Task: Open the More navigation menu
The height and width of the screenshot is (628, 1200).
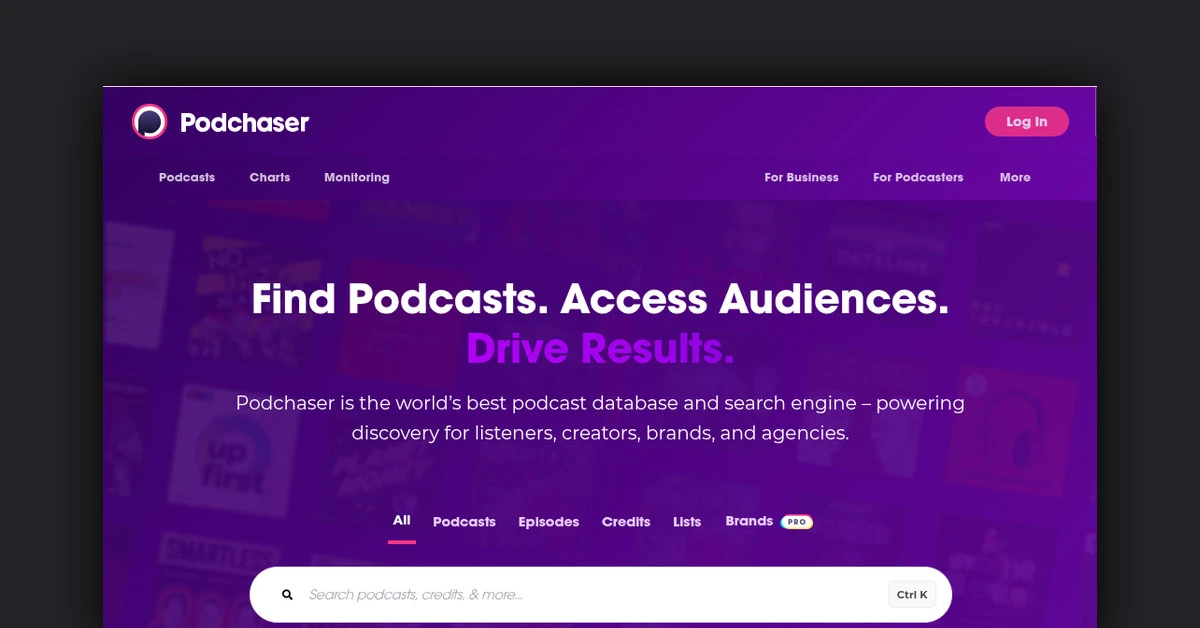Action: [1015, 177]
